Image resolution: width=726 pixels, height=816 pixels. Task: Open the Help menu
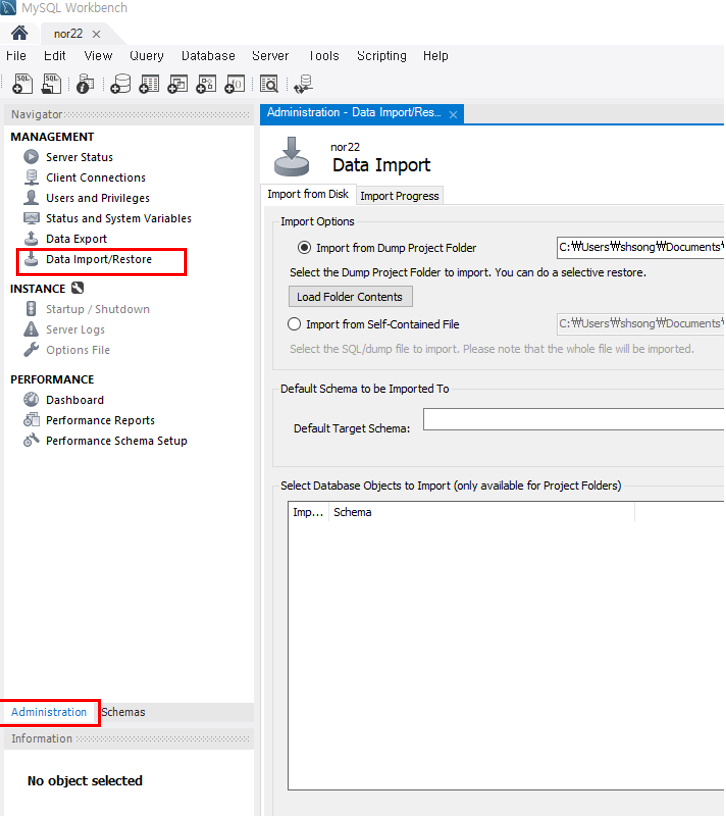(x=435, y=56)
